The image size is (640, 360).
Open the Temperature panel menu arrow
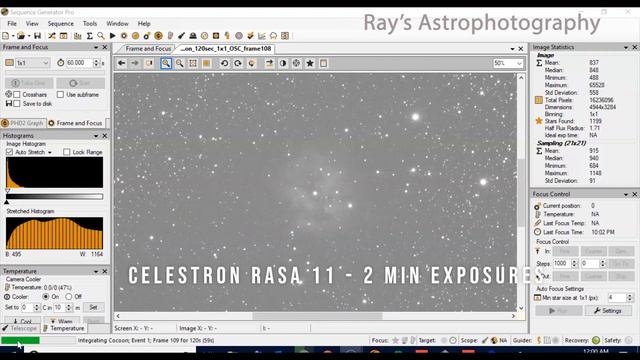click(96, 271)
